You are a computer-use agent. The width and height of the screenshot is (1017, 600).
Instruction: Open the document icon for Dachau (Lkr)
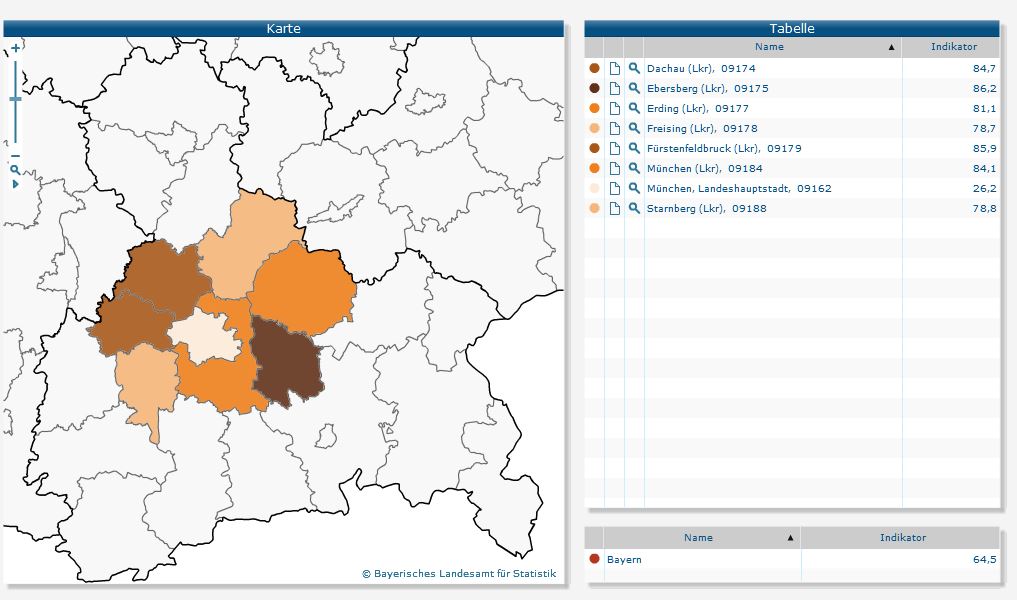(615, 68)
